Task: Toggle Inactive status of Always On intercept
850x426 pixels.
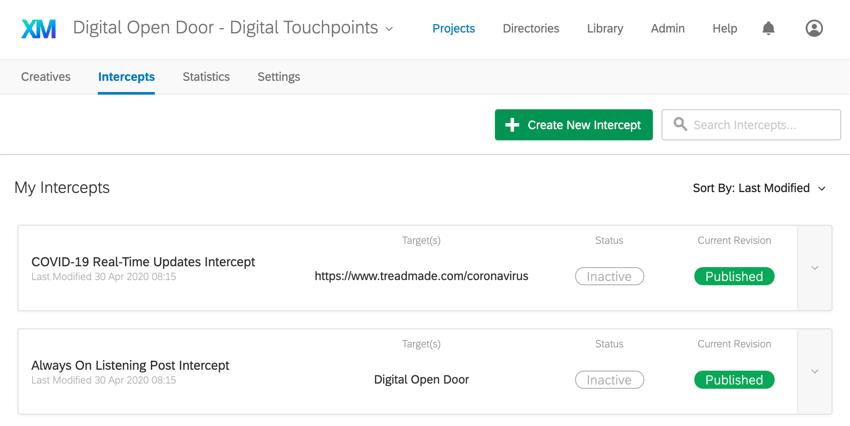Action: tap(609, 380)
